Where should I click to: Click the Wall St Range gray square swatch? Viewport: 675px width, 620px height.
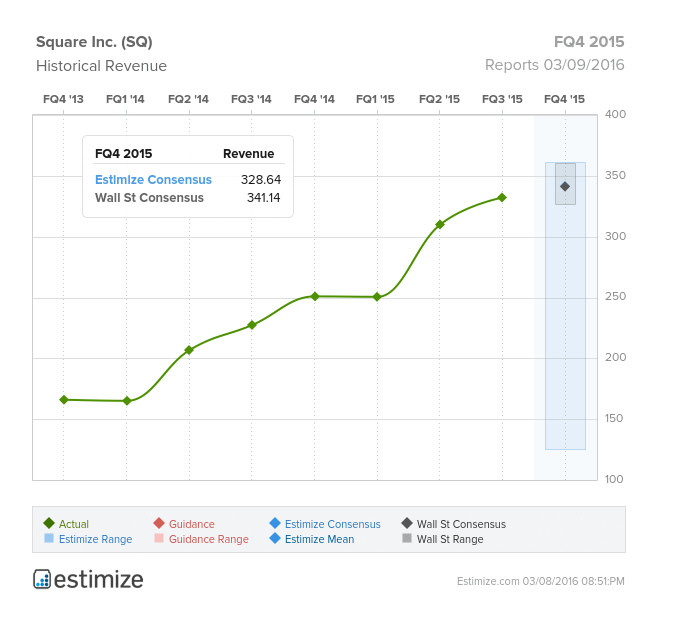[407, 538]
